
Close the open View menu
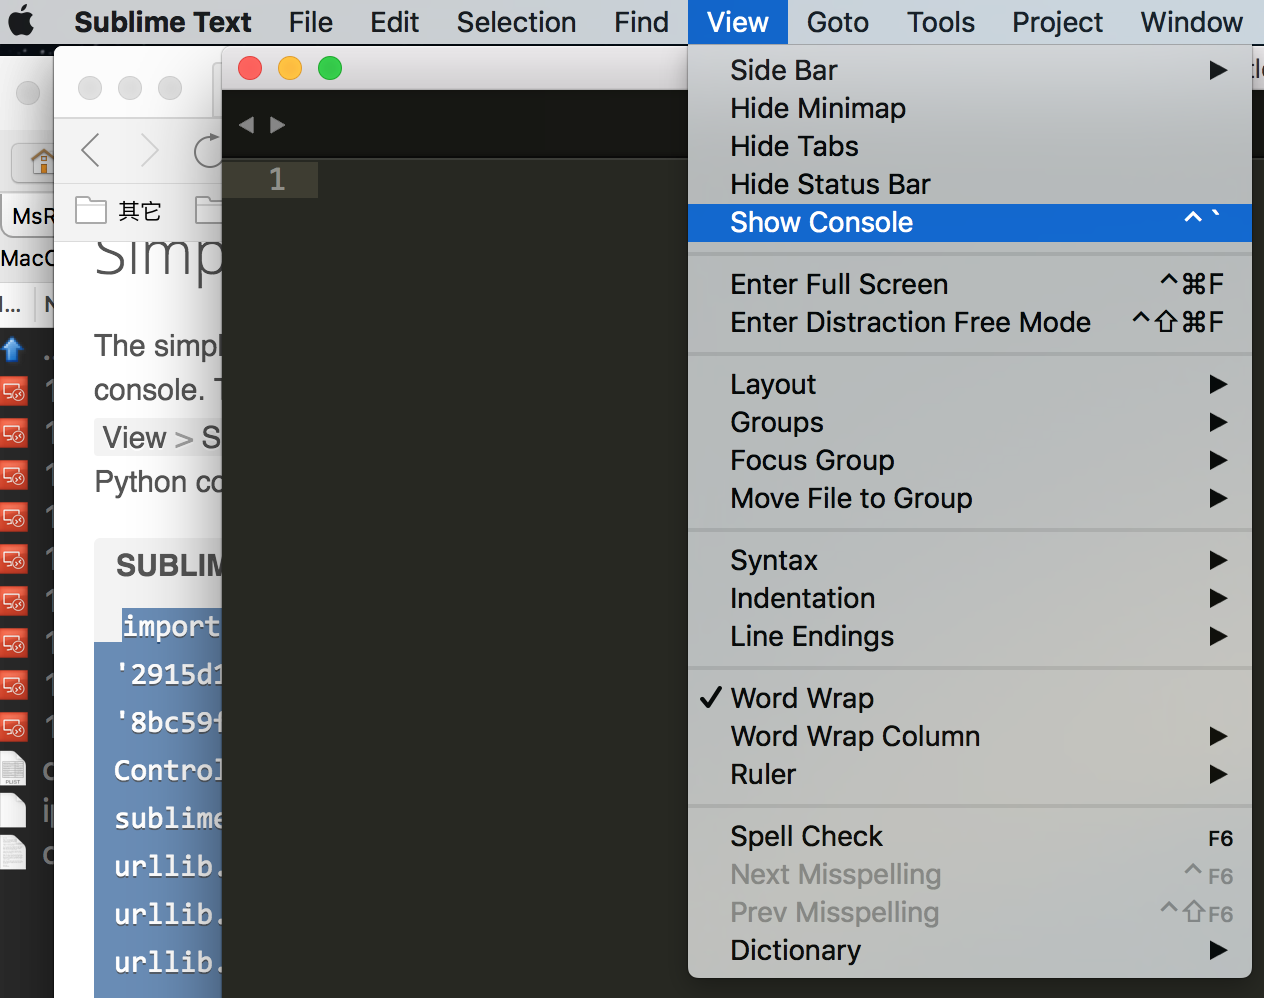coord(738,22)
